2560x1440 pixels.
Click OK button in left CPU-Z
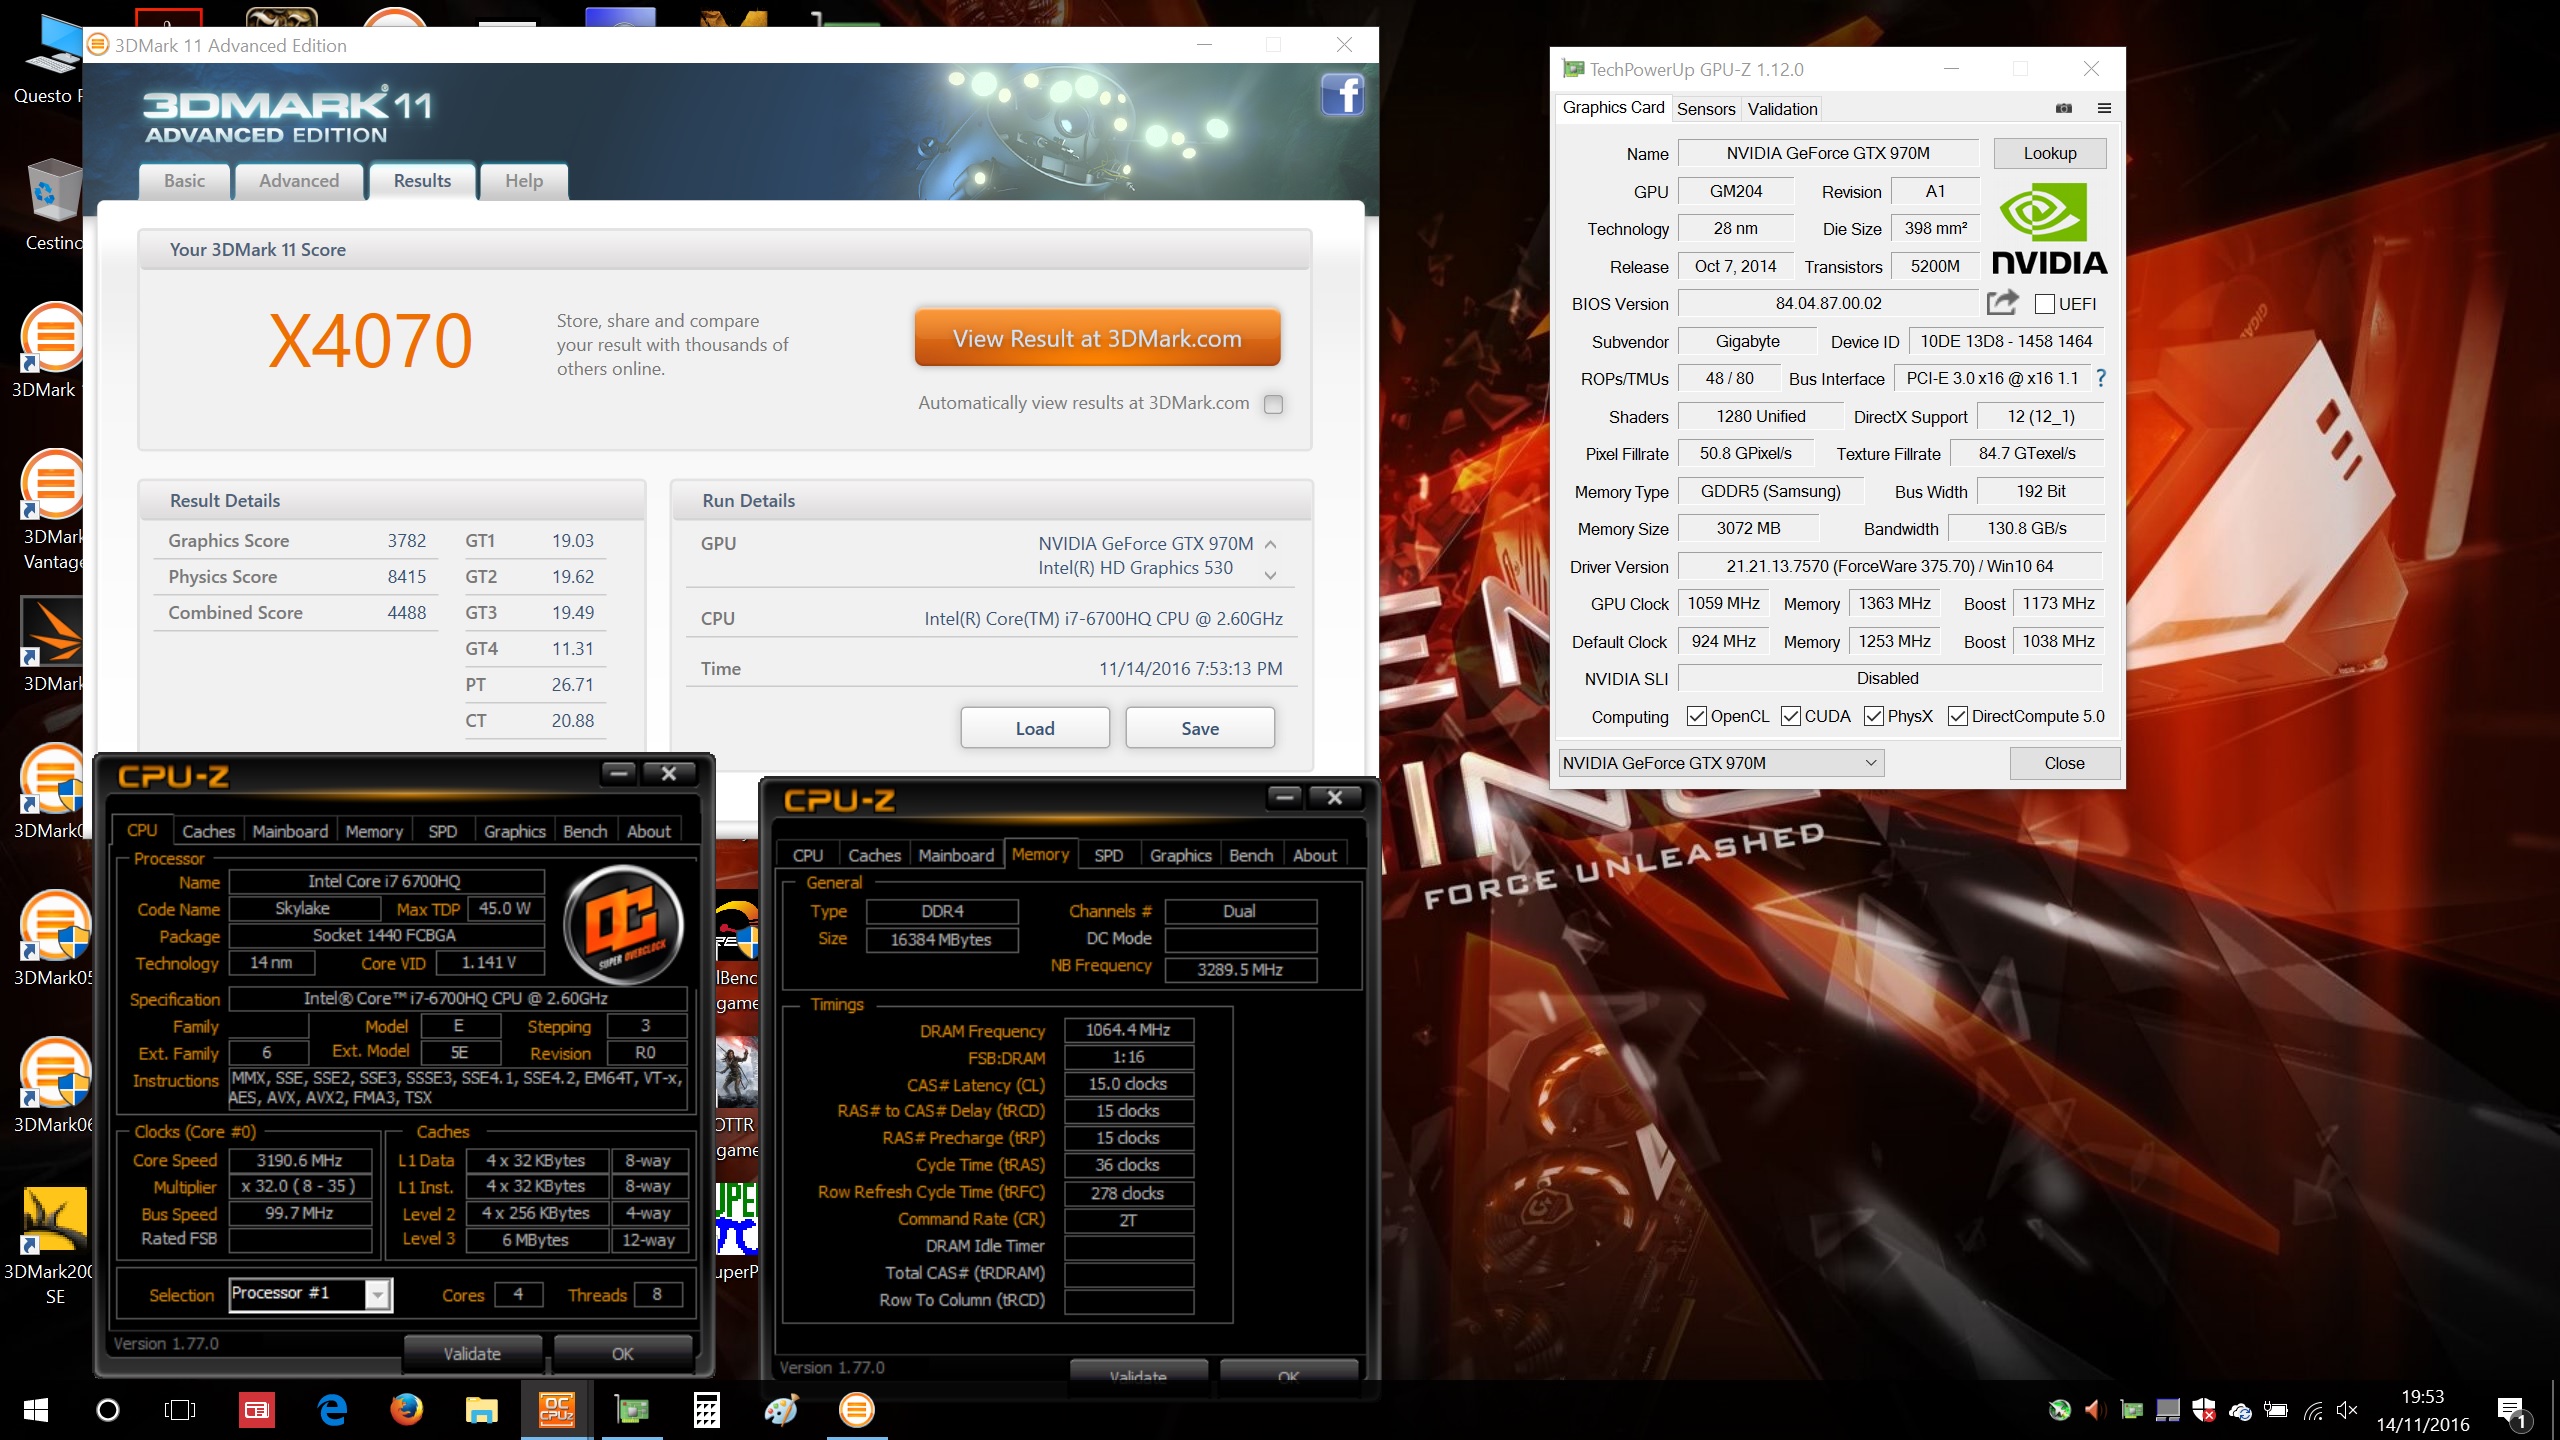click(x=622, y=1353)
